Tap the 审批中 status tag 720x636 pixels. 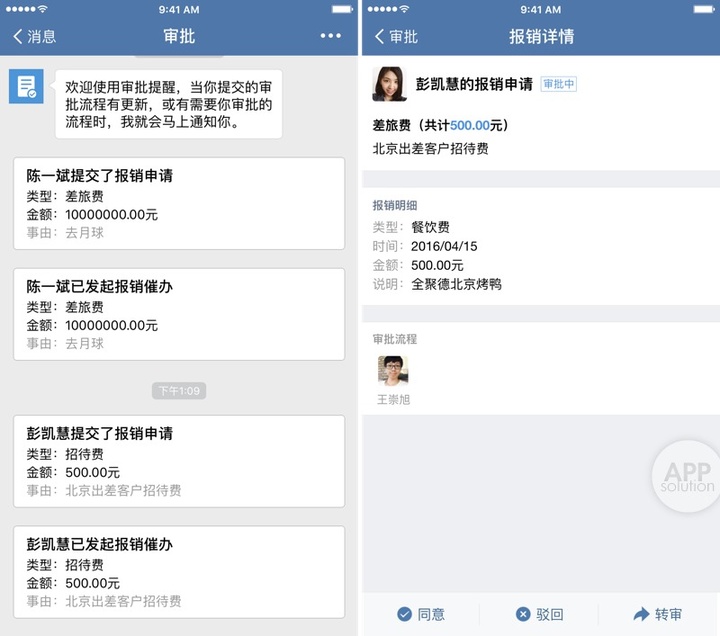(x=559, y=84)
